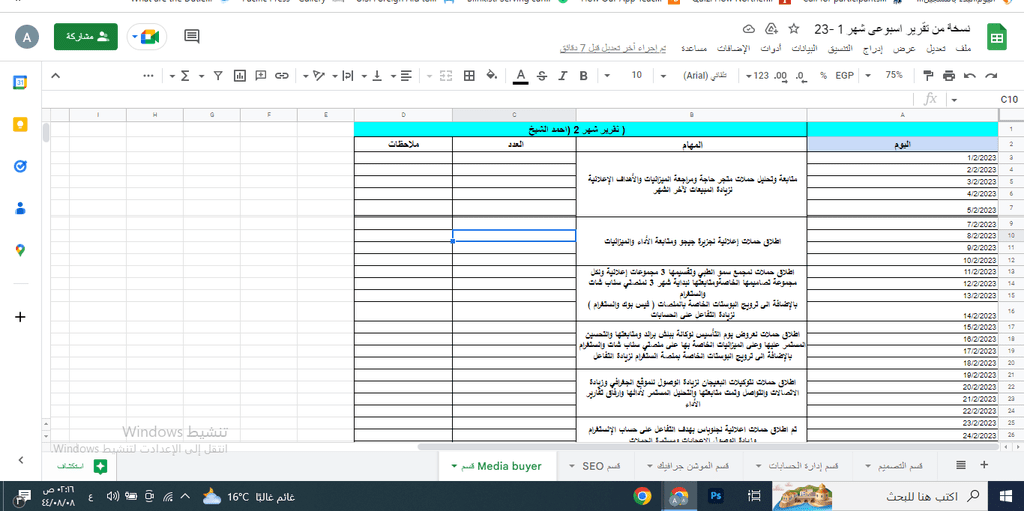Open comment history

[x=191, y=37]
